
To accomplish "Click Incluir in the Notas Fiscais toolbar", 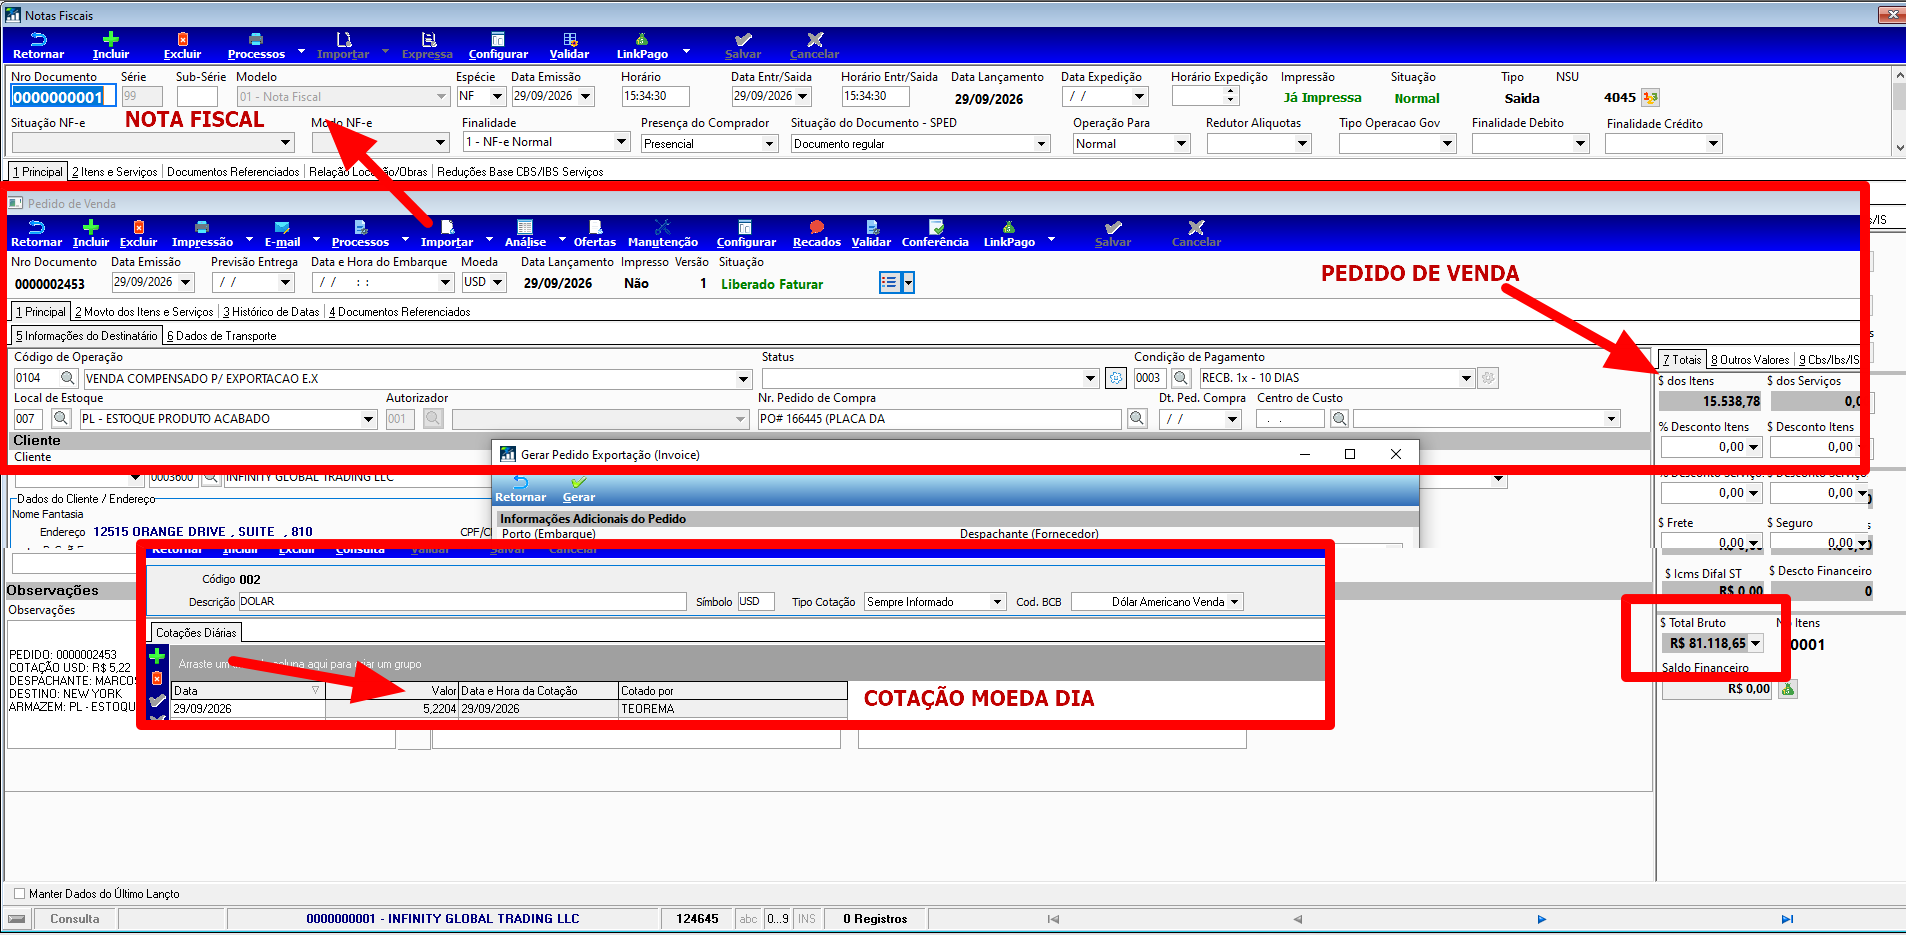I will click(111, 45).
